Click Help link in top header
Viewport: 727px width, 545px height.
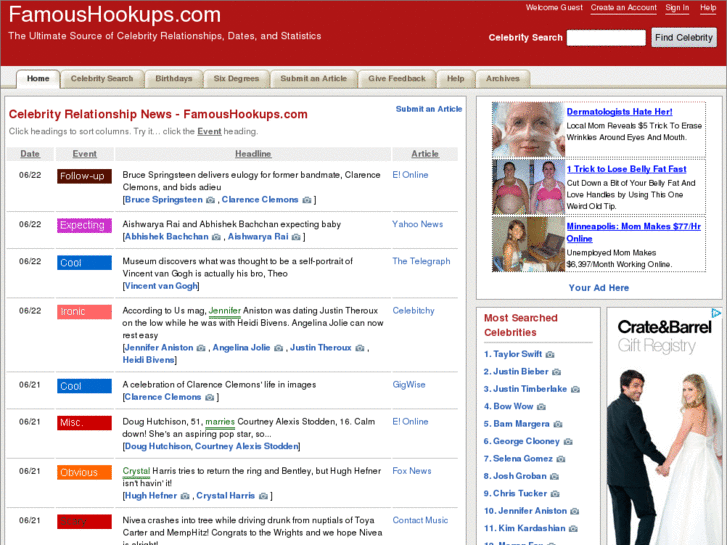coord(708,8)
